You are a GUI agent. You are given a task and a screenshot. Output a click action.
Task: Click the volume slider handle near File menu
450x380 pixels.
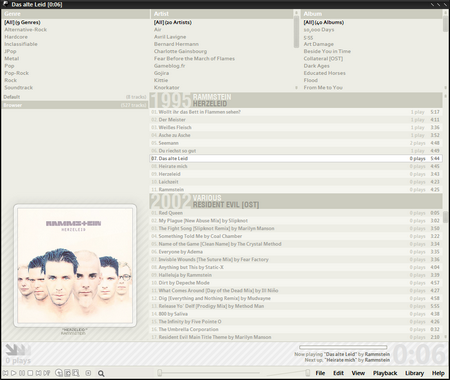(x=307, y=372)
